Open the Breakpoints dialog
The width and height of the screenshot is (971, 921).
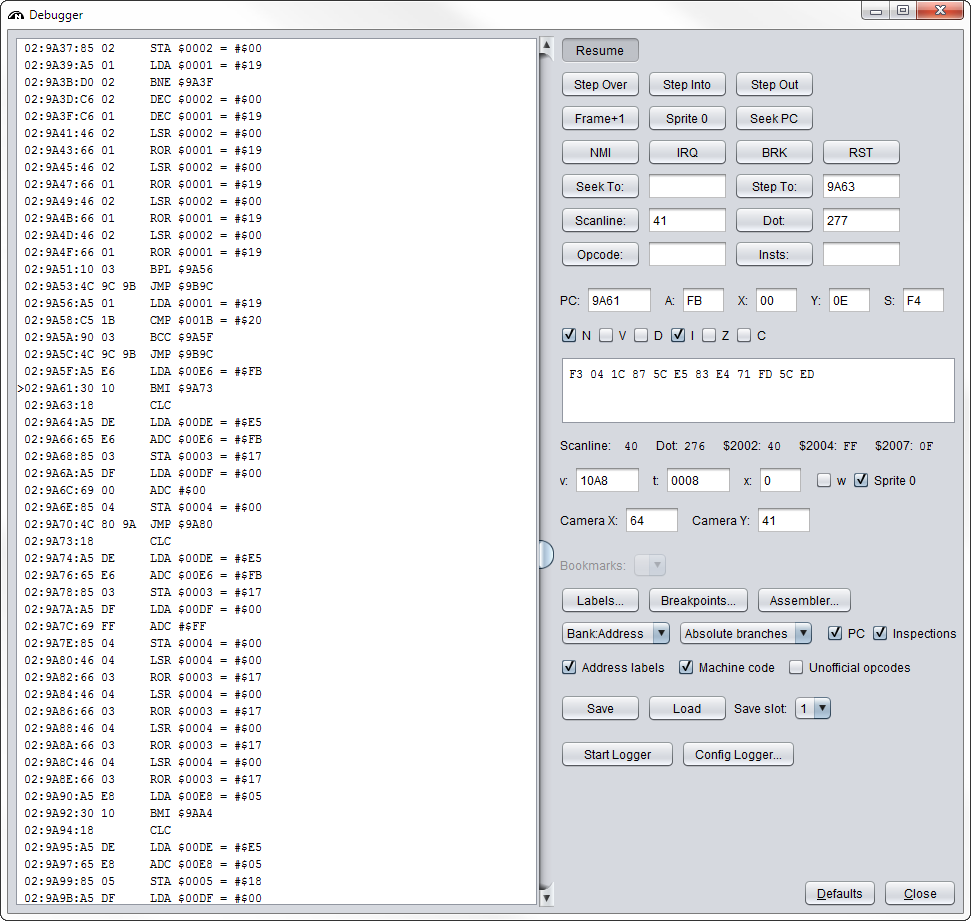[x=699, y=601]
